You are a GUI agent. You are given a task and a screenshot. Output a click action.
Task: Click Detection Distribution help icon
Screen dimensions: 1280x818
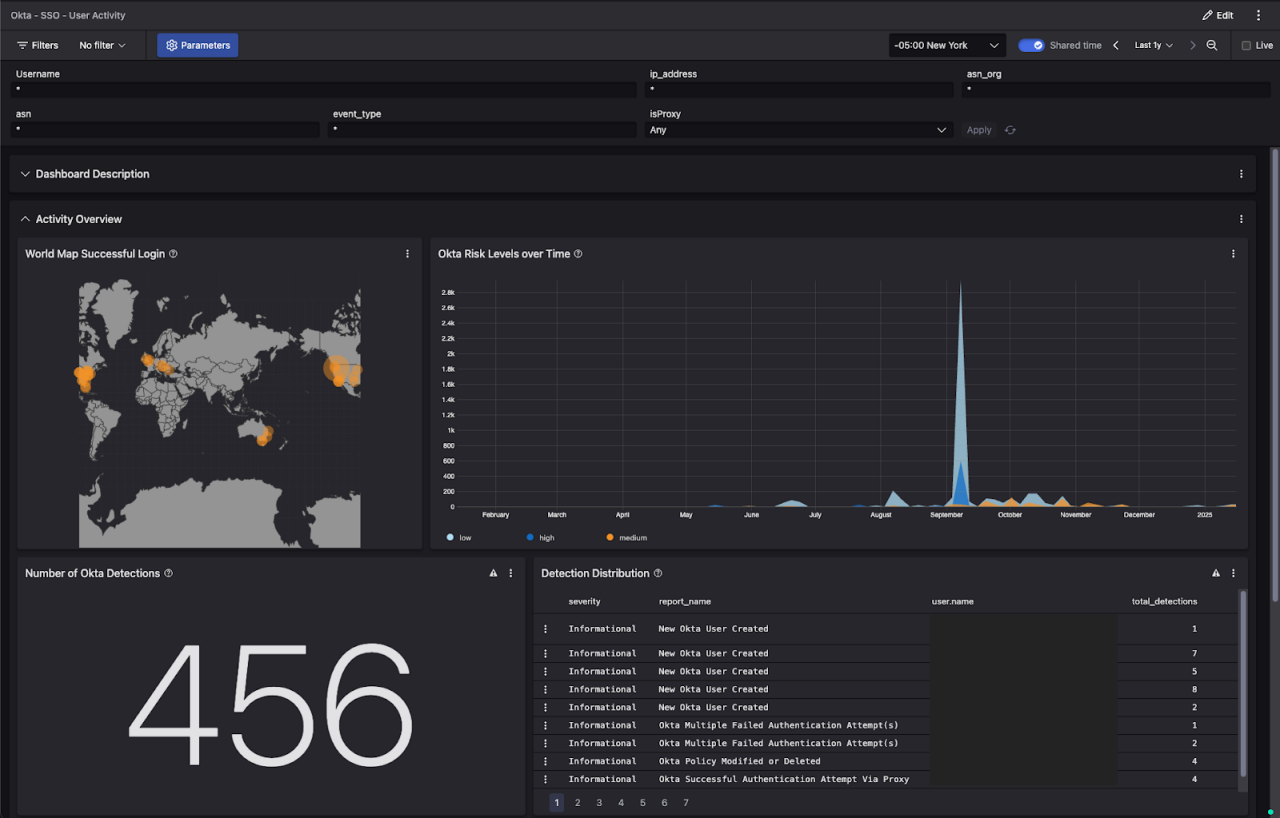tap(658, 573)
